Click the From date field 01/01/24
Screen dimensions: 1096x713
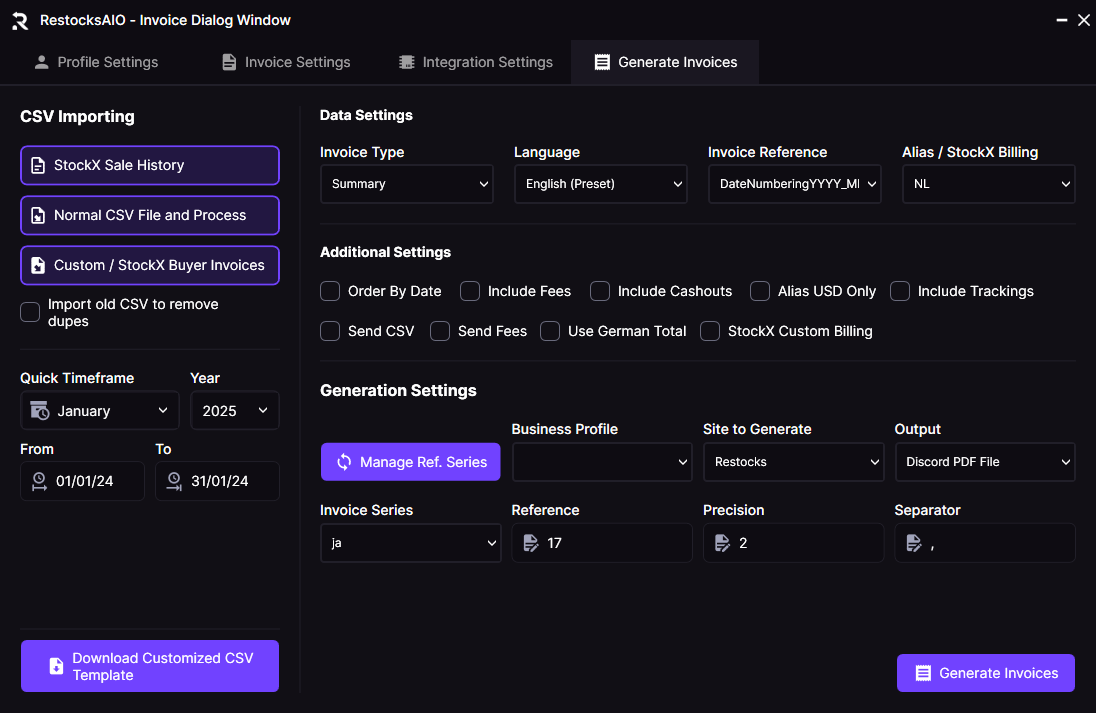tap(82, 481)
